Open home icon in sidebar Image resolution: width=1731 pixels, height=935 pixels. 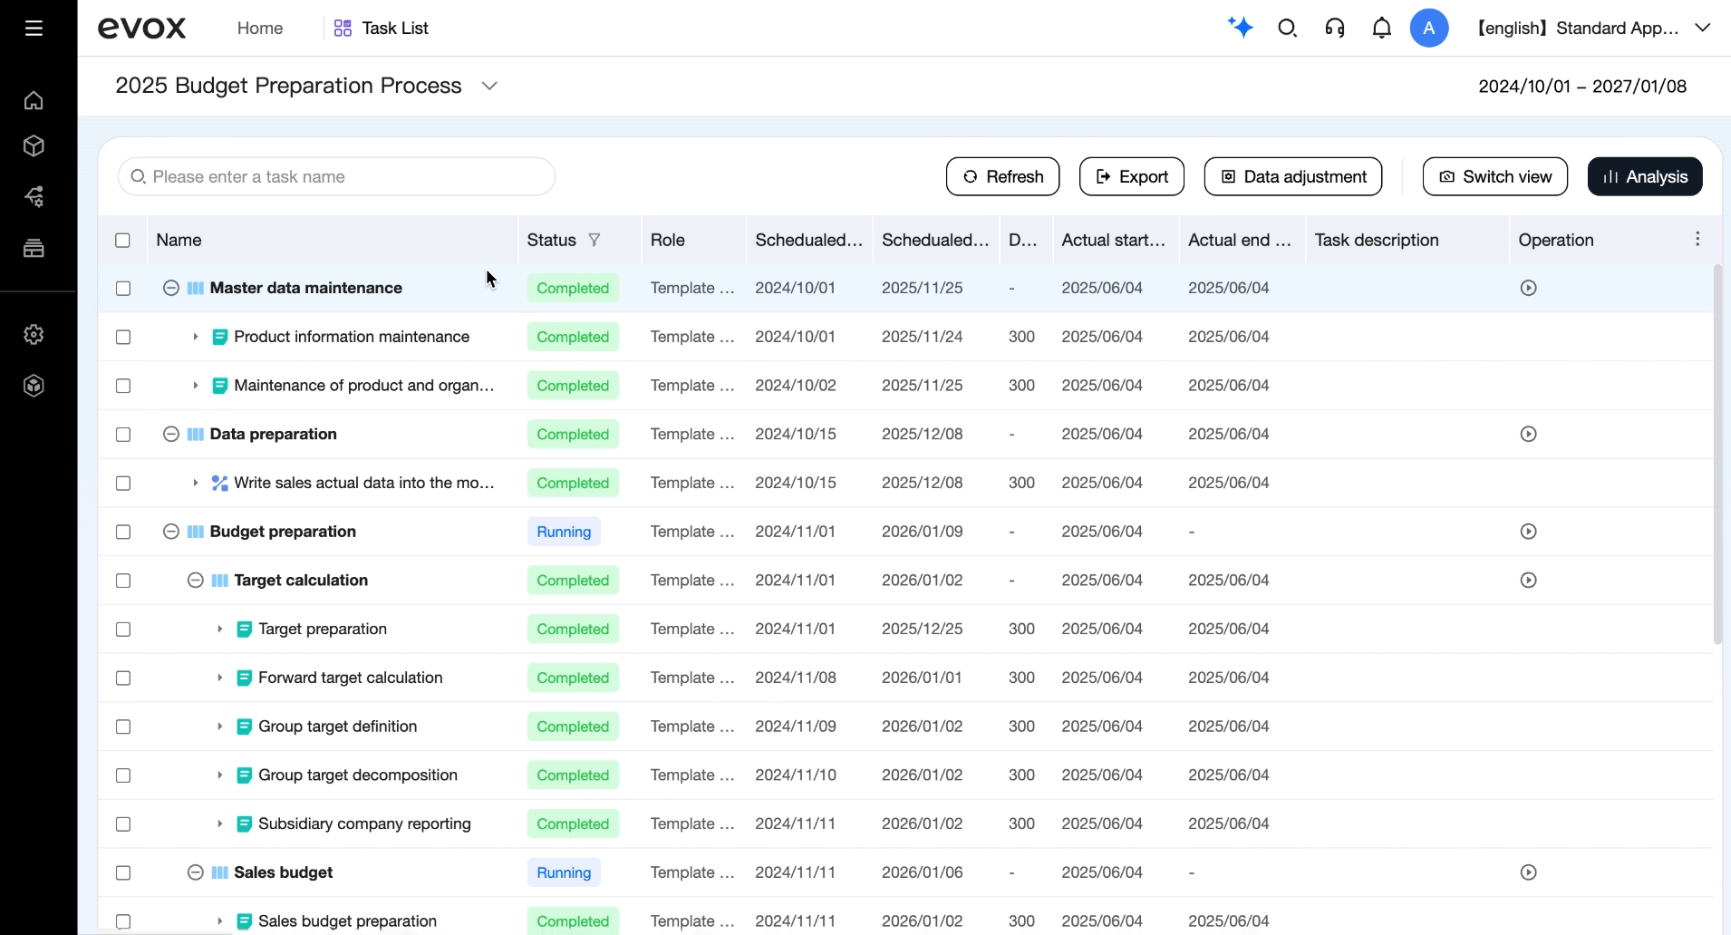tap(34, 100)
